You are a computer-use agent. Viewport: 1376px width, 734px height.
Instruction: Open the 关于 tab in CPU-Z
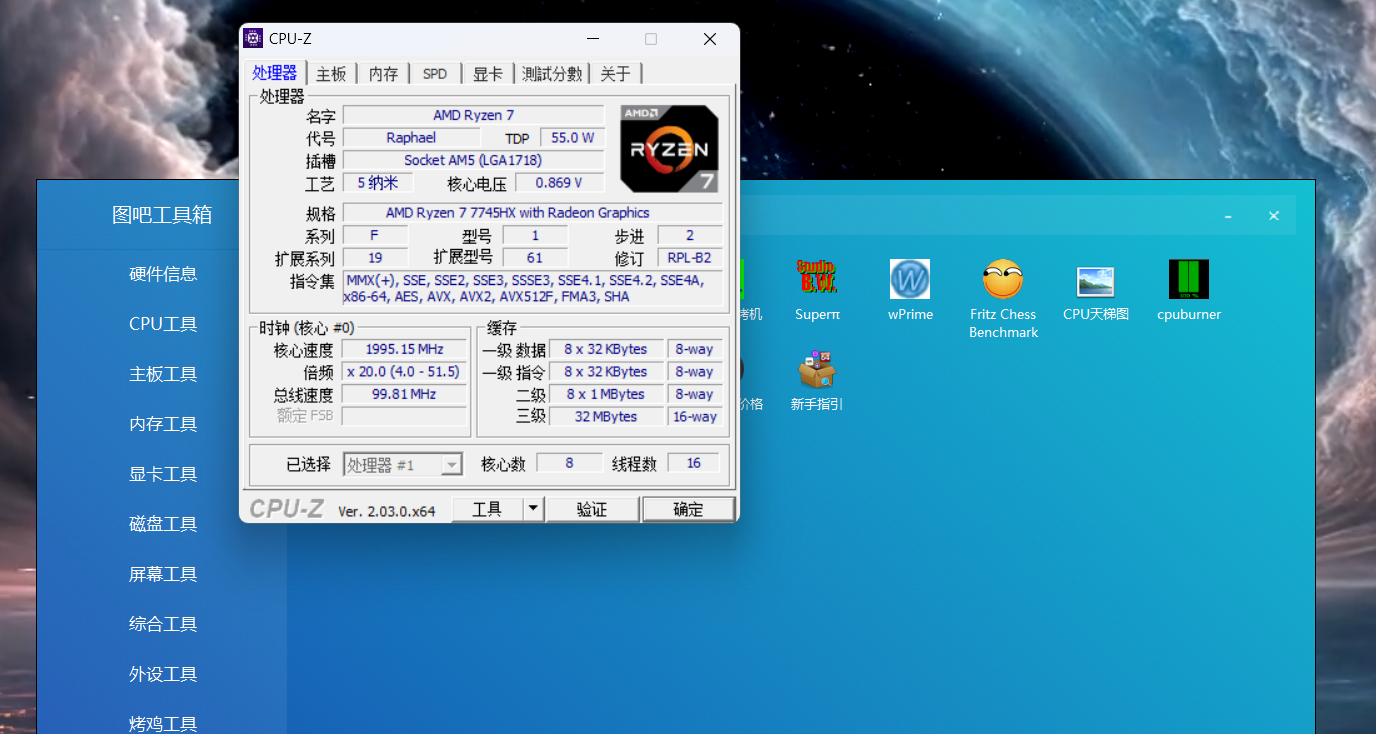pyautogui.click(x=616, y=74)
